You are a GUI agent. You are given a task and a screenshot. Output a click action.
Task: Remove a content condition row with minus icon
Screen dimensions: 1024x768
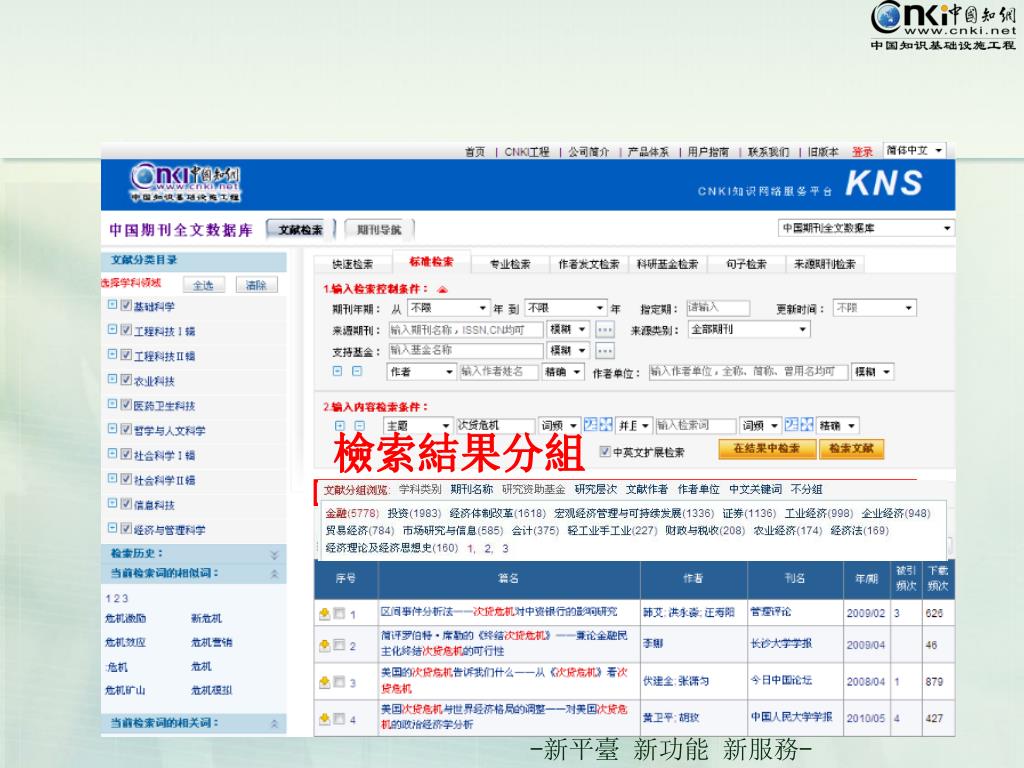(359, 426)
